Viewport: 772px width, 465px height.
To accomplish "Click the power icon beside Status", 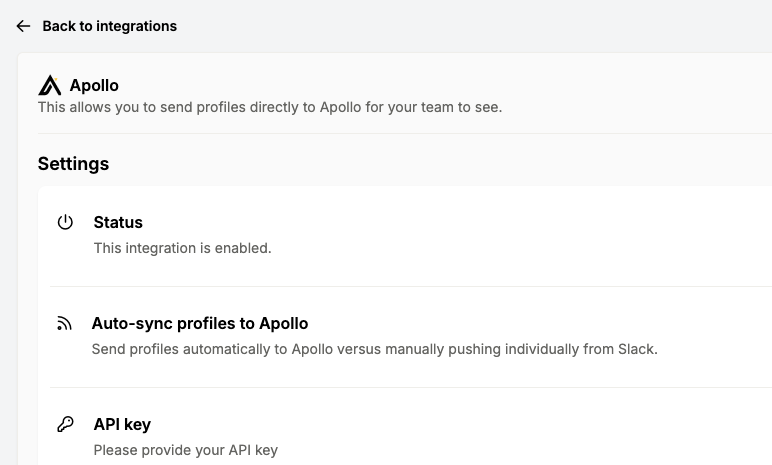I will 65,222.
